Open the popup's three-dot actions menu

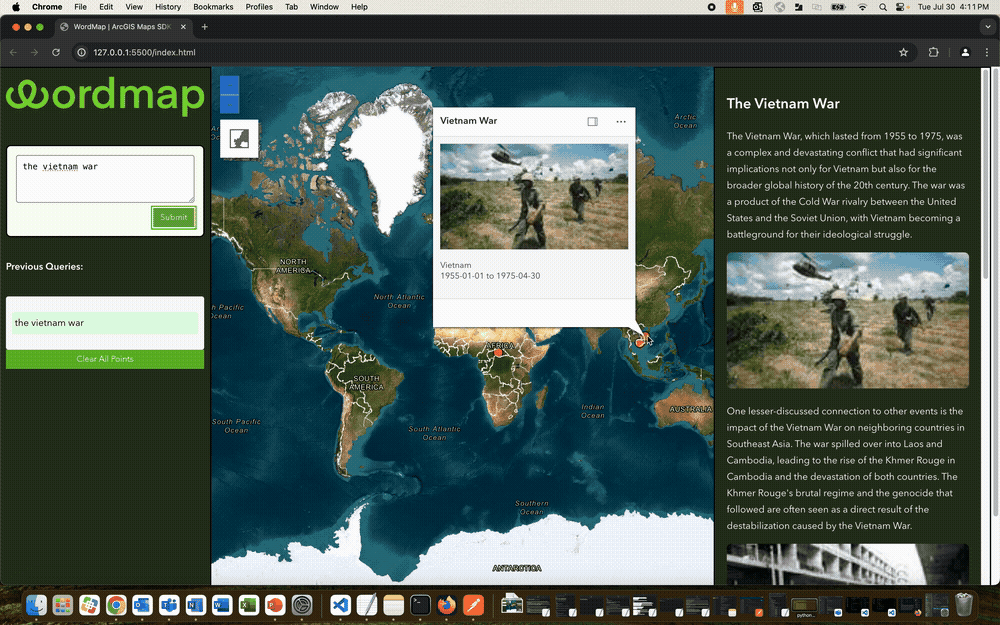click(x=621, y=121)
